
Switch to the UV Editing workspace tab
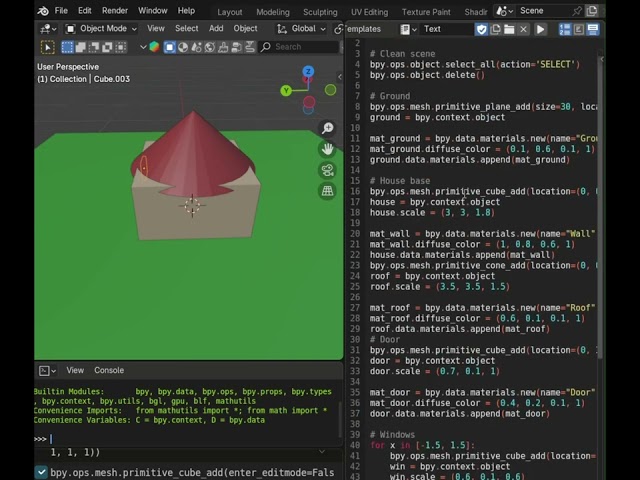click(369, 12)
